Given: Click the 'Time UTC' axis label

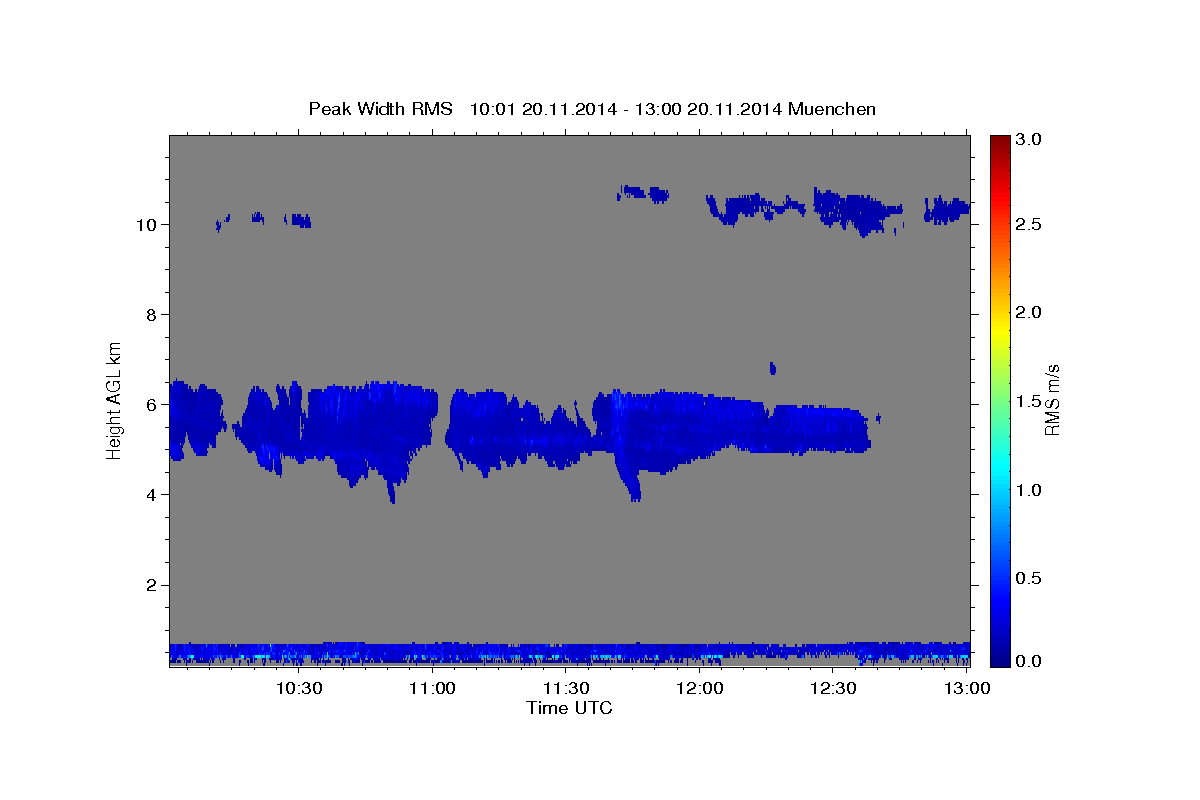Looking at the screenshot, I should tap(569, 708).
